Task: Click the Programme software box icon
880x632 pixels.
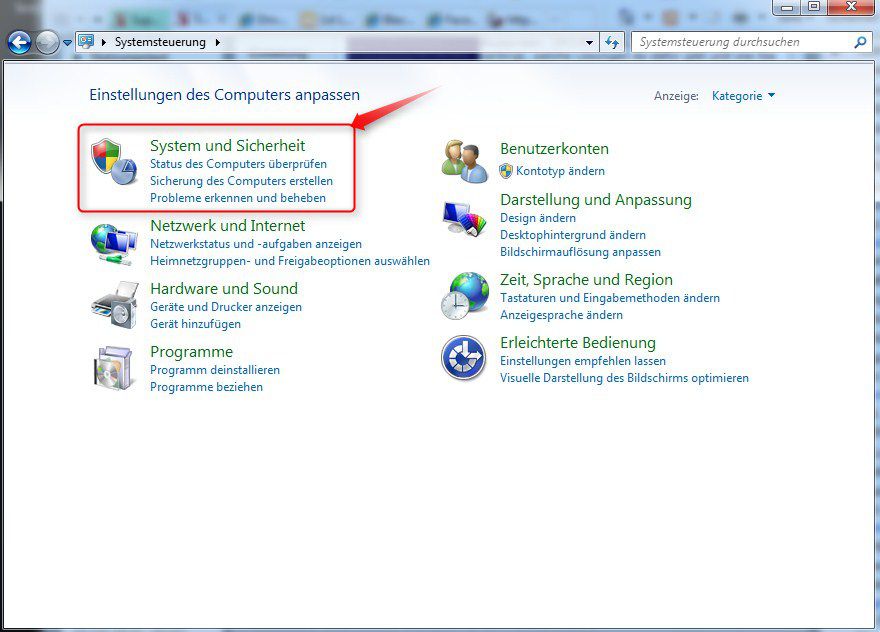Action: point(118,368)
